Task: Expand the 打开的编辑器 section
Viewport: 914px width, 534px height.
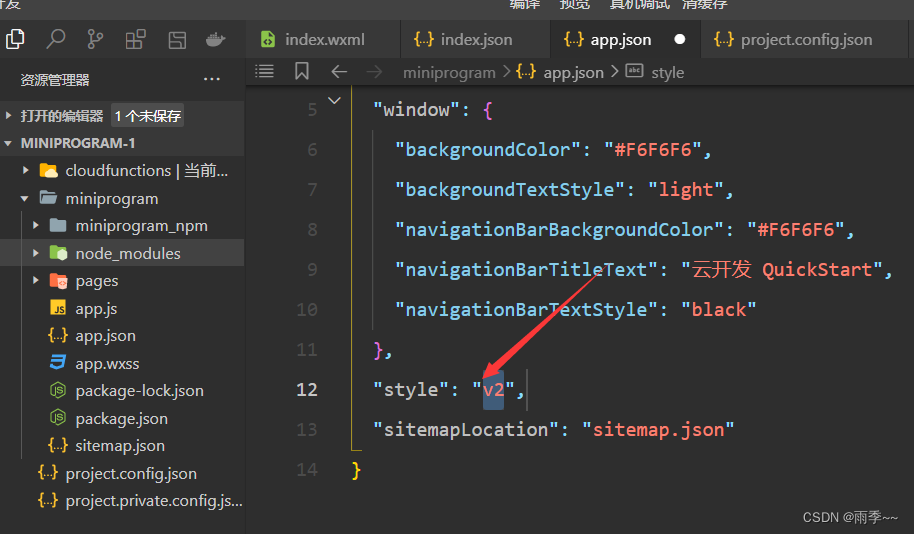Action: click(x=9, y=116)
